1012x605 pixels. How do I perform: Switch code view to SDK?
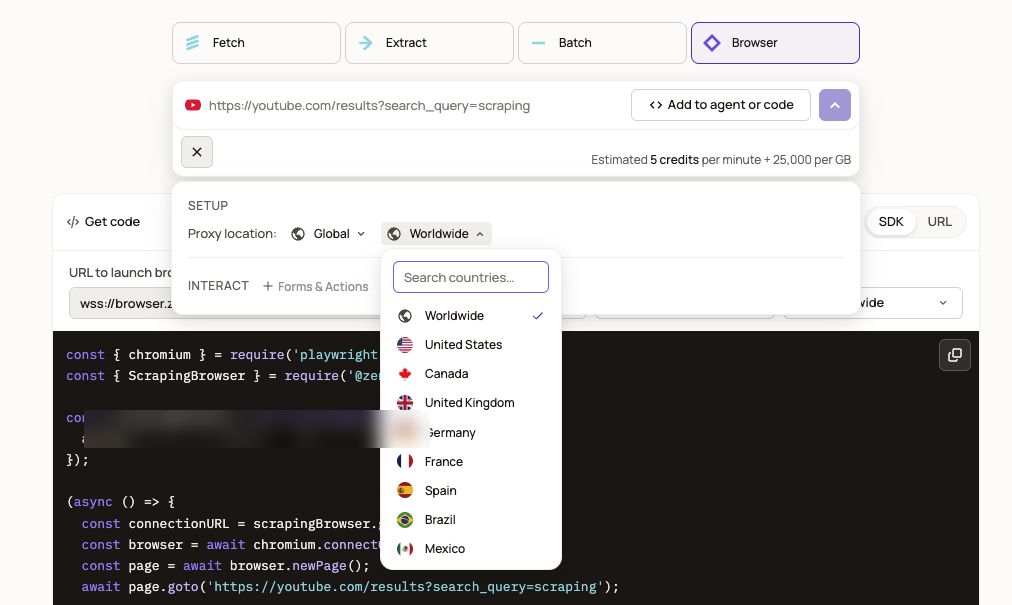point(891,221)
